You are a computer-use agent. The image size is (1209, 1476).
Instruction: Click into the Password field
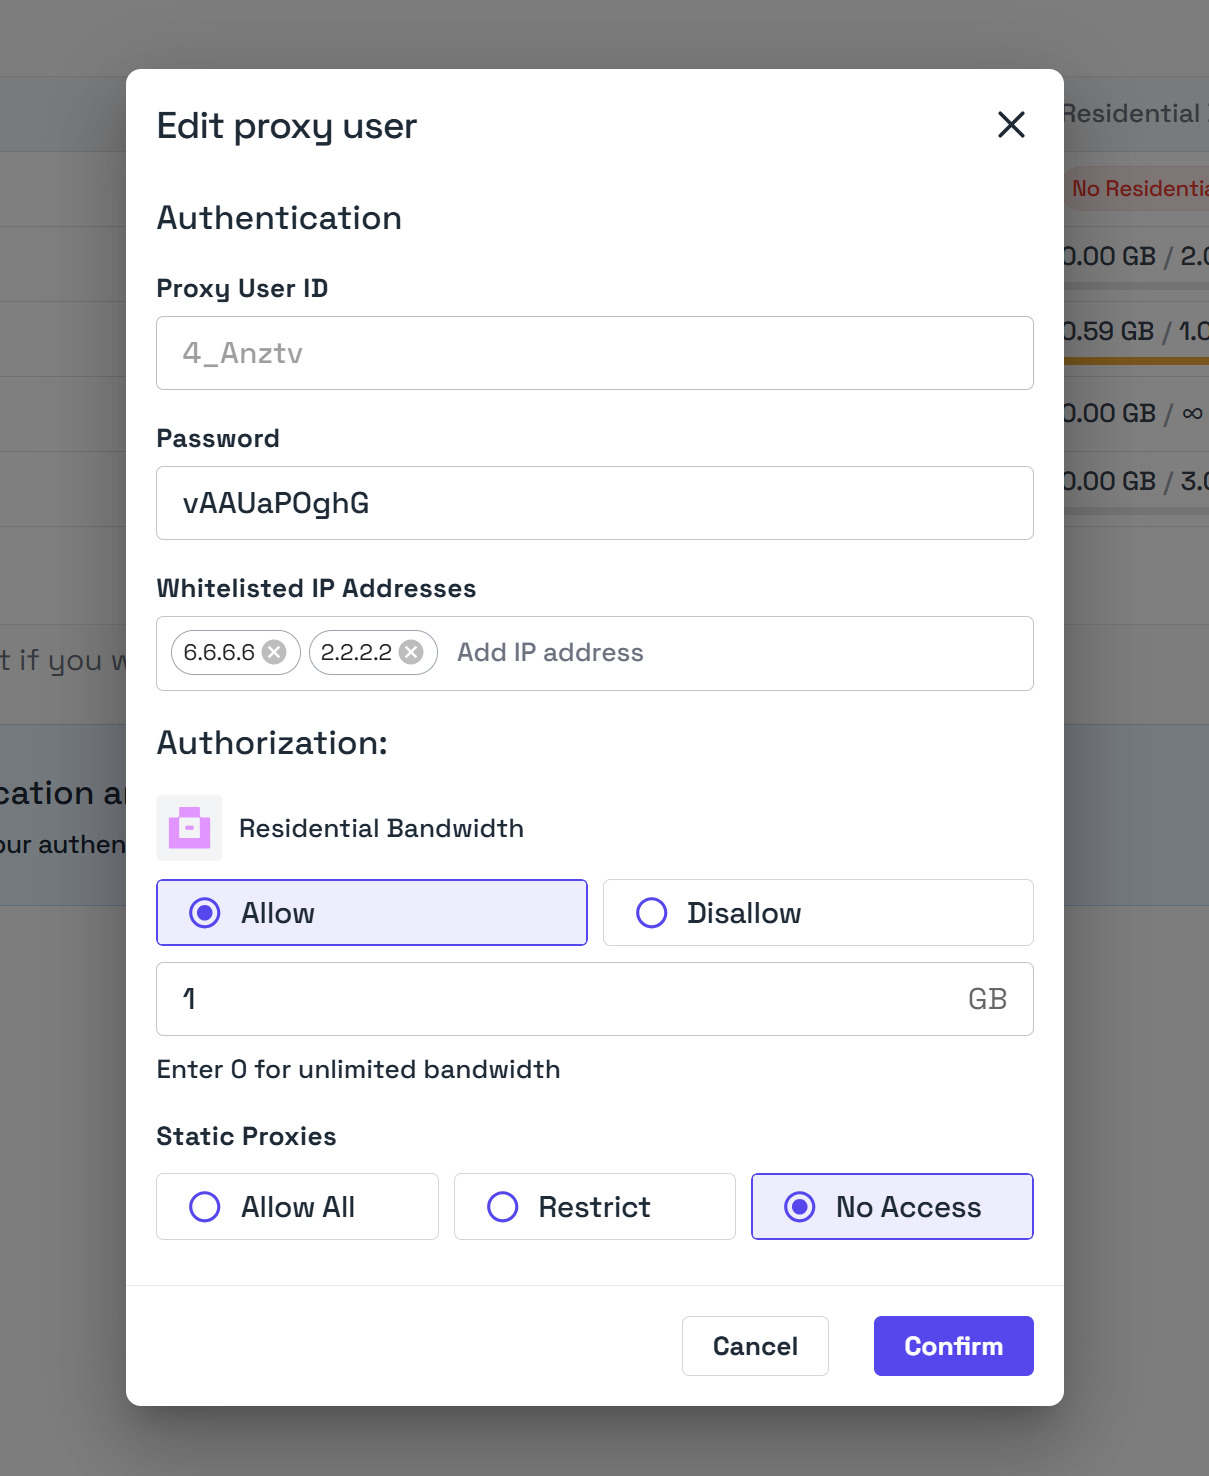click(595, 503)
